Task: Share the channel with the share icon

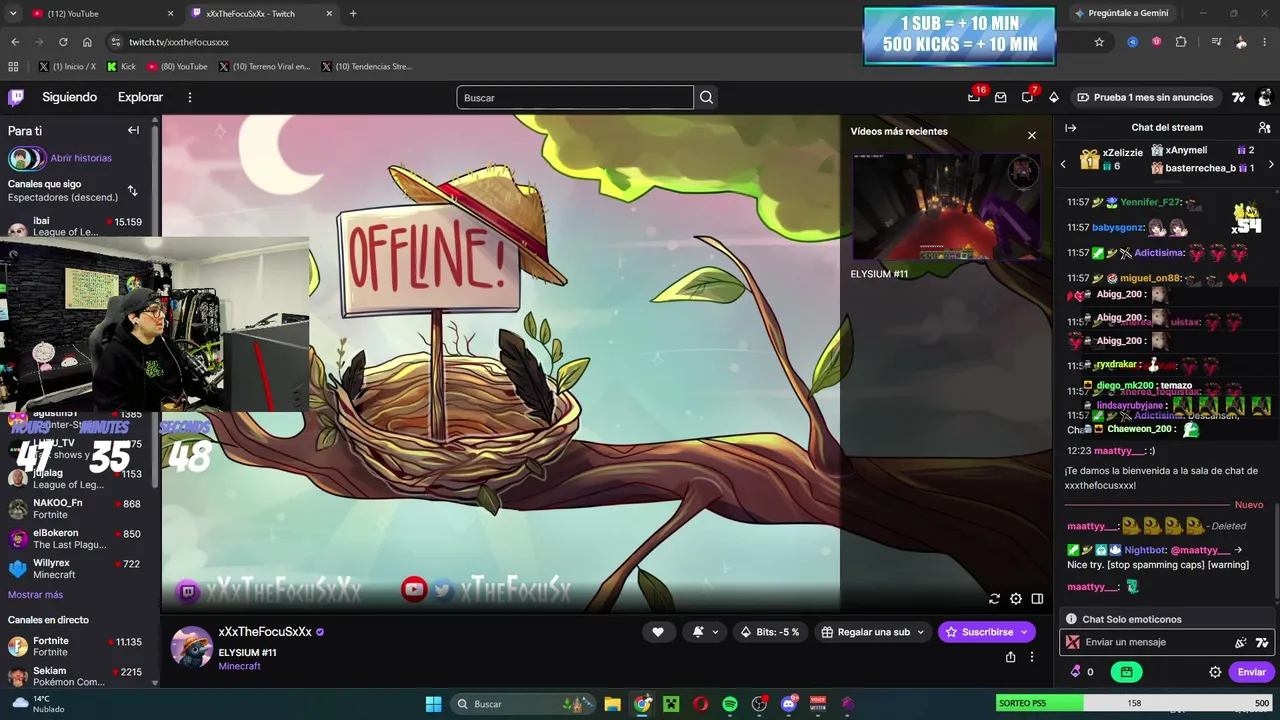Action: coord(1010,657)
